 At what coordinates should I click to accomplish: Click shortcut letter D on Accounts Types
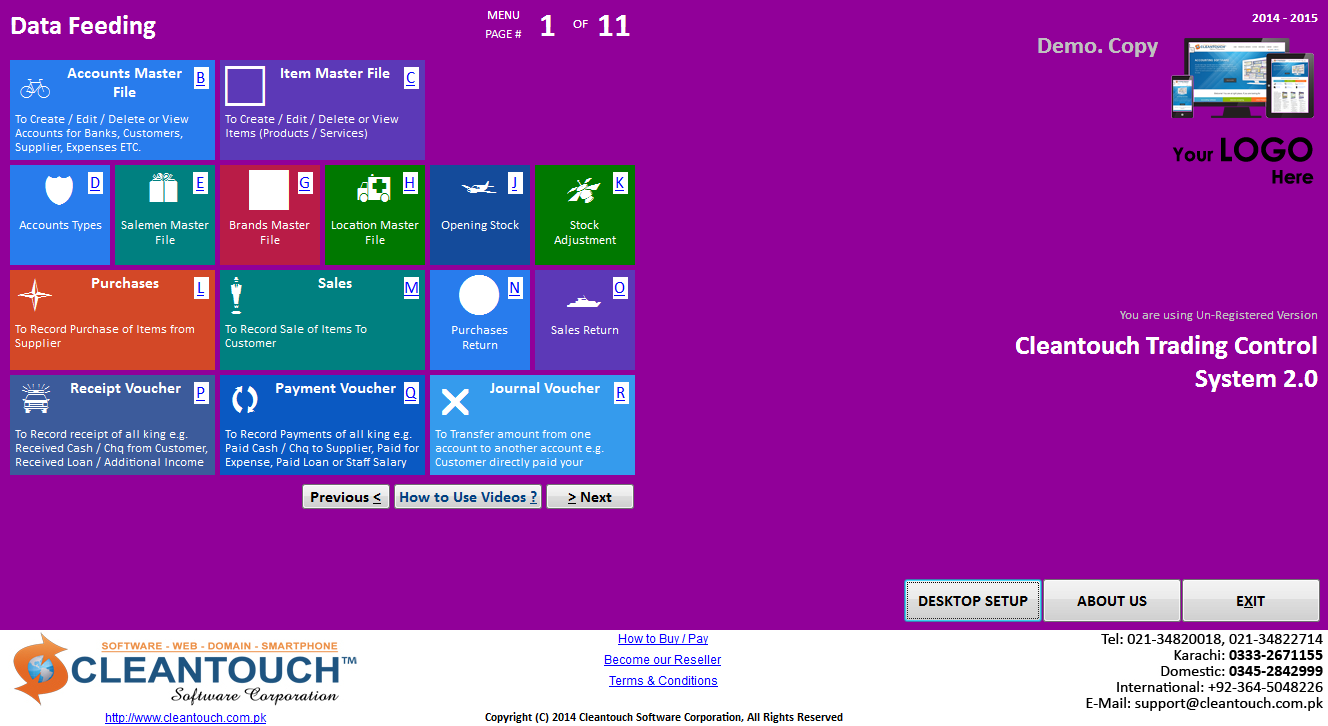(96, 183)
